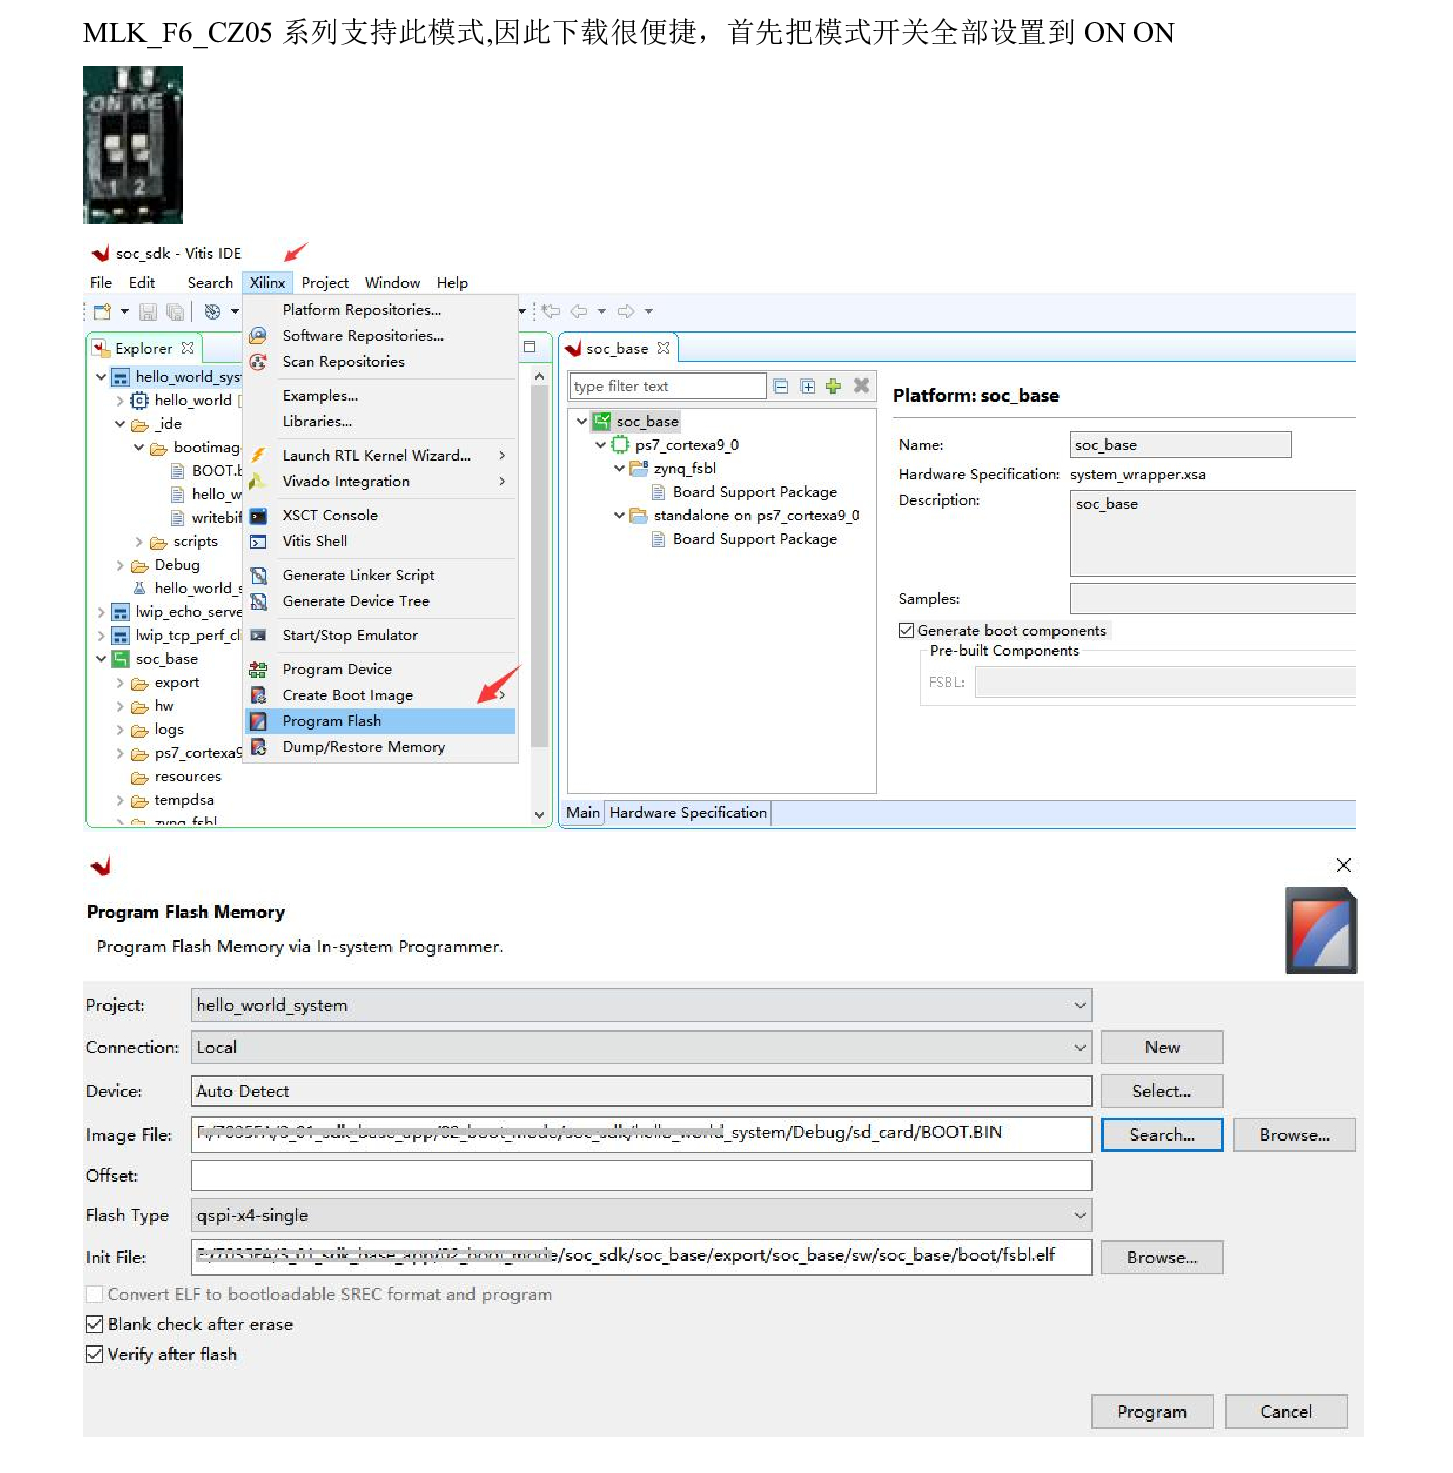Click Software Repositories icon
Viewport: 1453px width, 1473px height.
pos(258,336)
